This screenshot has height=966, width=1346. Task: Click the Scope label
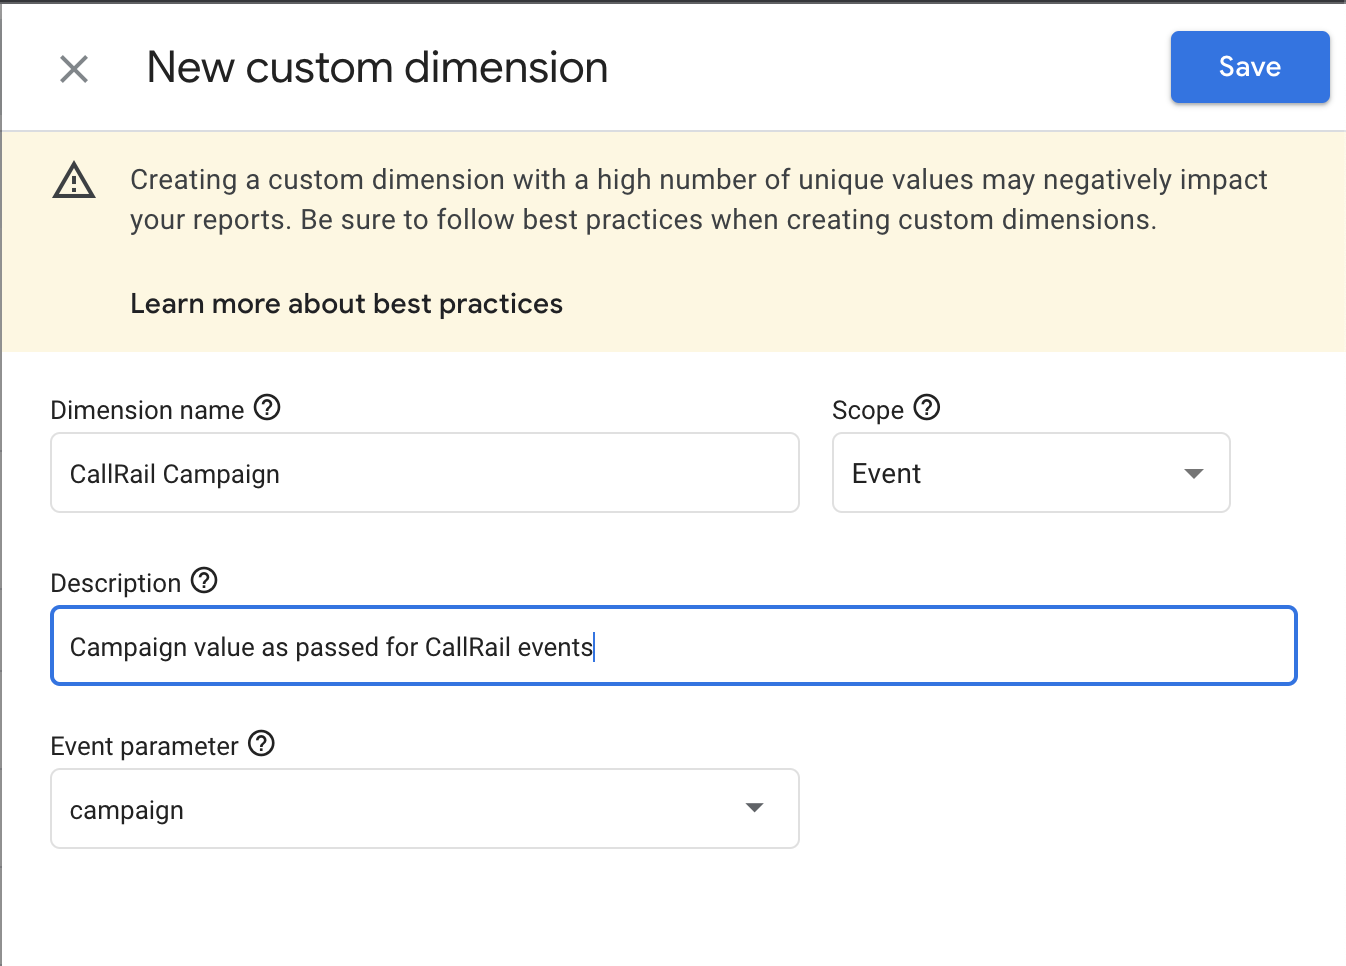pos(868,410)
